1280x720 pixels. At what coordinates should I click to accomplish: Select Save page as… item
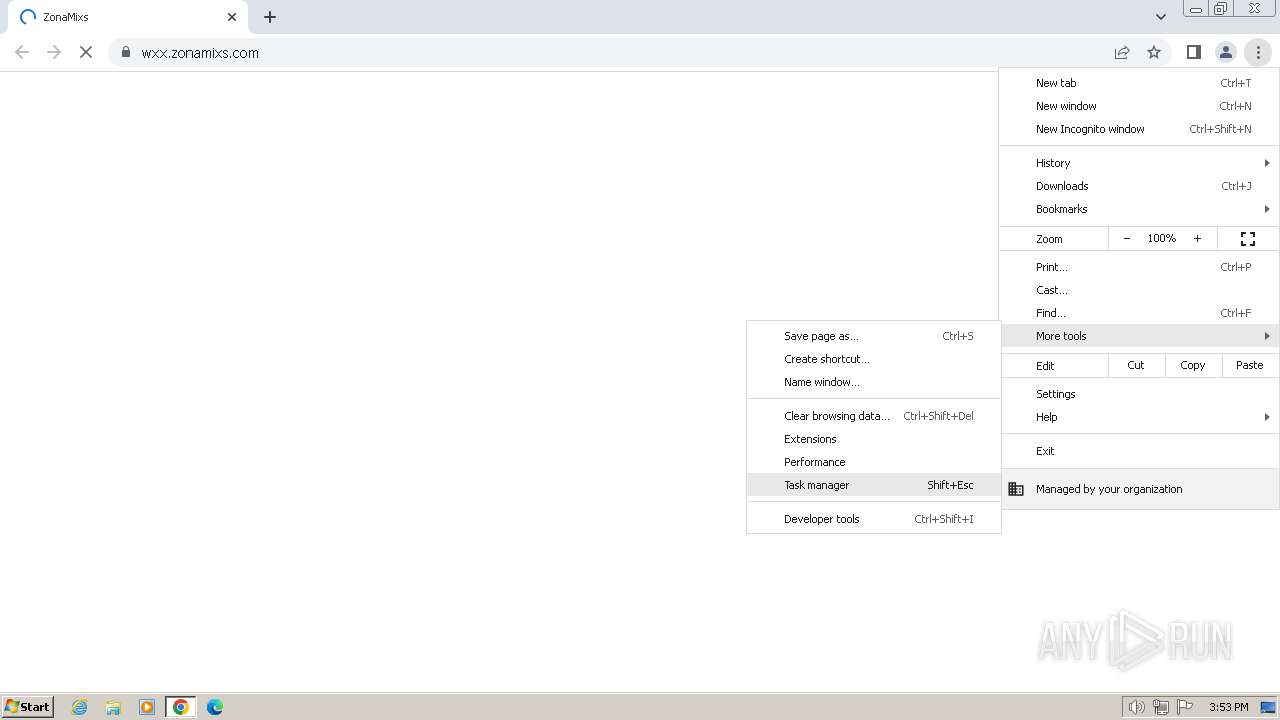click(873, 336)
